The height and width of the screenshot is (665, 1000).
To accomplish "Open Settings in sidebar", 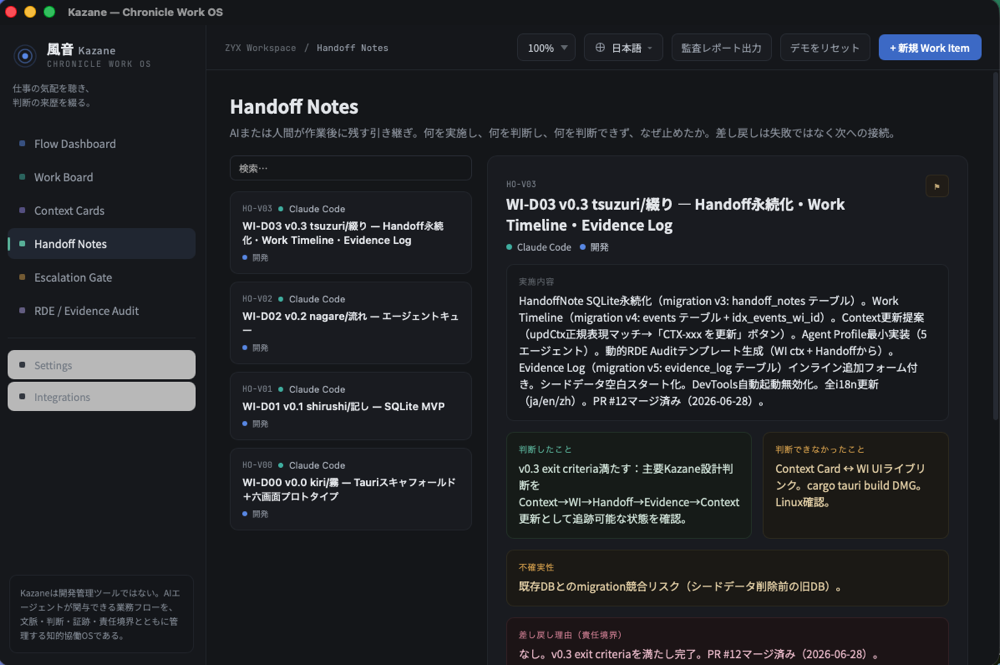I will [101, 365].
